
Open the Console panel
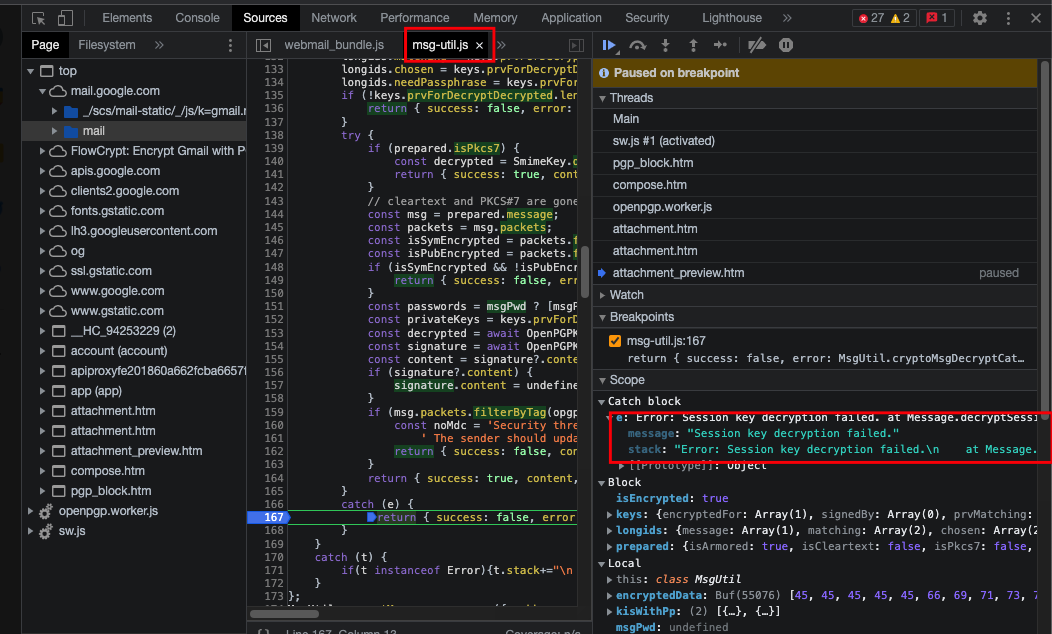click(197, 17)
